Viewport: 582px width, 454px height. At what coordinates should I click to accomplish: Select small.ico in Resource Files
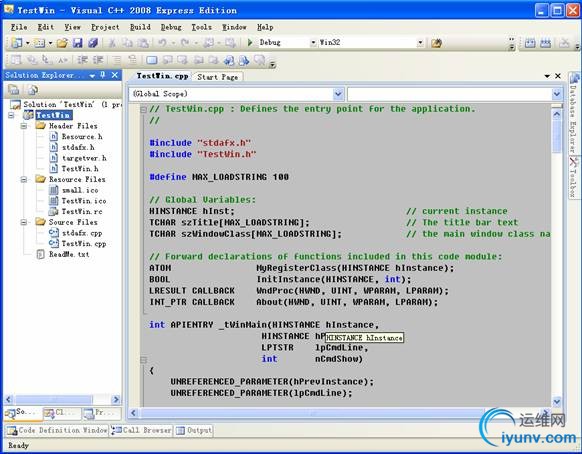click(x=80, y=190)
